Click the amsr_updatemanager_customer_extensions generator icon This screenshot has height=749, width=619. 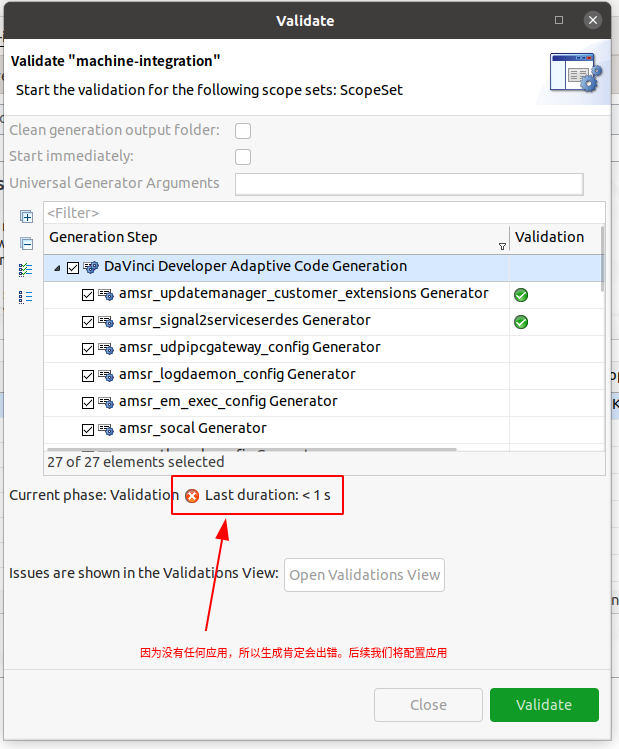(x=106, y=294)
